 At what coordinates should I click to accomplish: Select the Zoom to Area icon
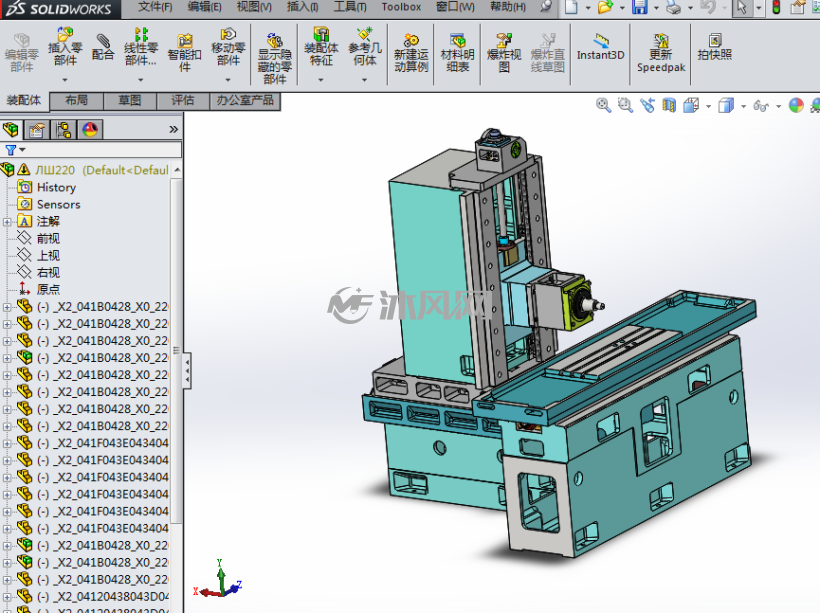(625, 105)
